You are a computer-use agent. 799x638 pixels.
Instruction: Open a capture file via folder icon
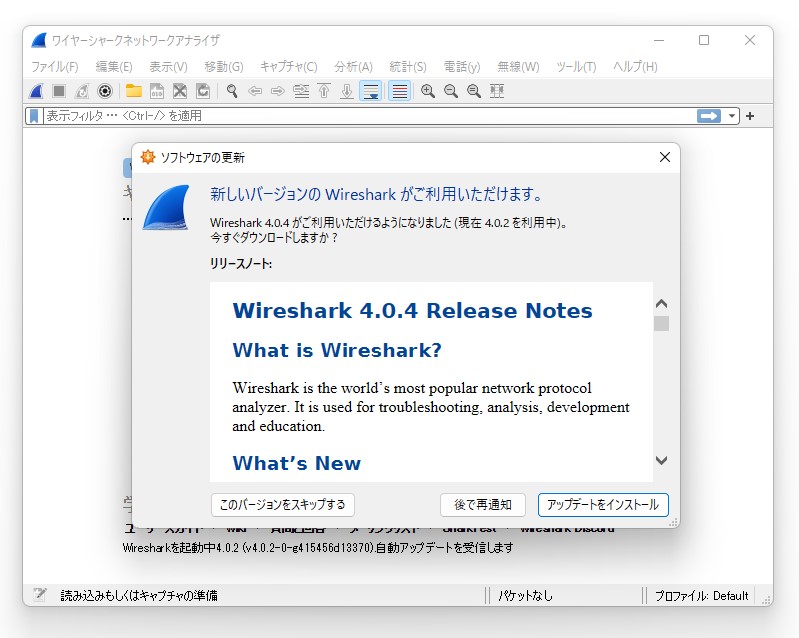coord(134,91)
